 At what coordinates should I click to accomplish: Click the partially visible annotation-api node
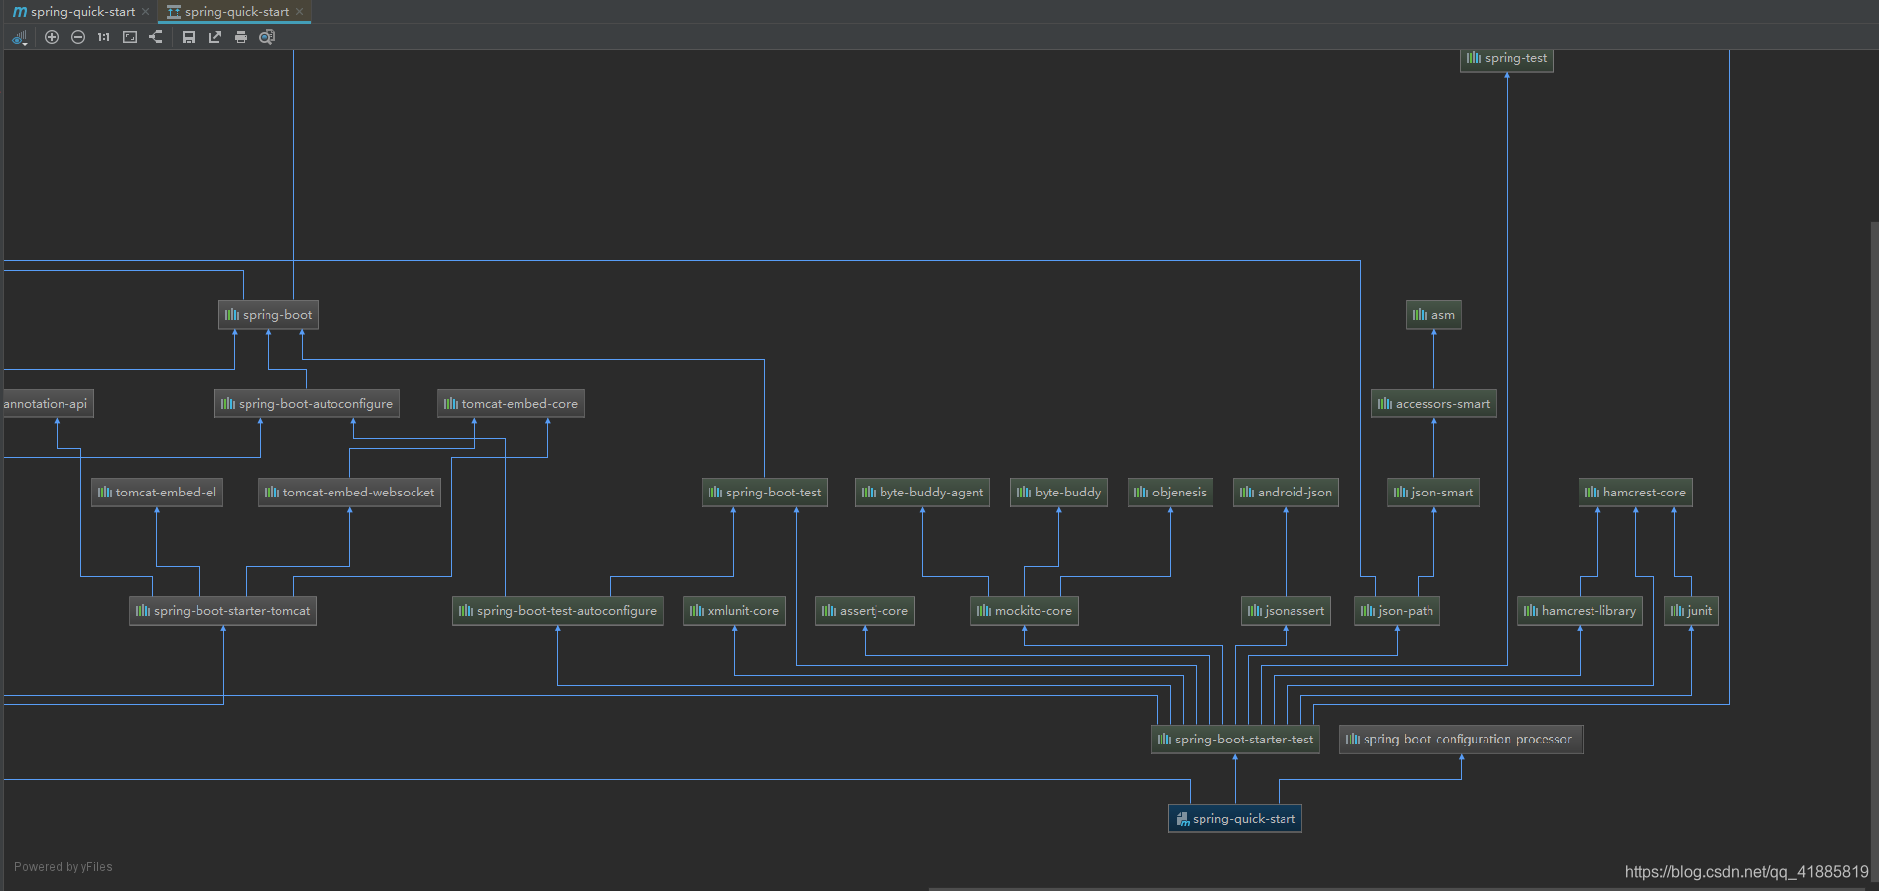47,404
